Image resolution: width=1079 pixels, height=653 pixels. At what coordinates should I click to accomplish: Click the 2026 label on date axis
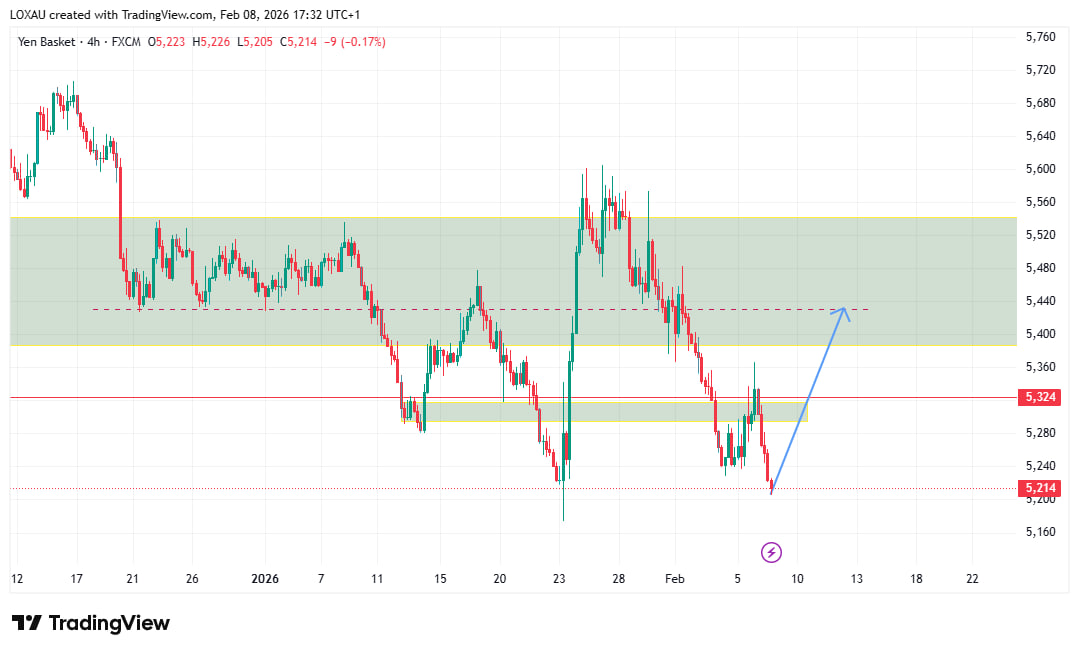(x=265, y=578)
